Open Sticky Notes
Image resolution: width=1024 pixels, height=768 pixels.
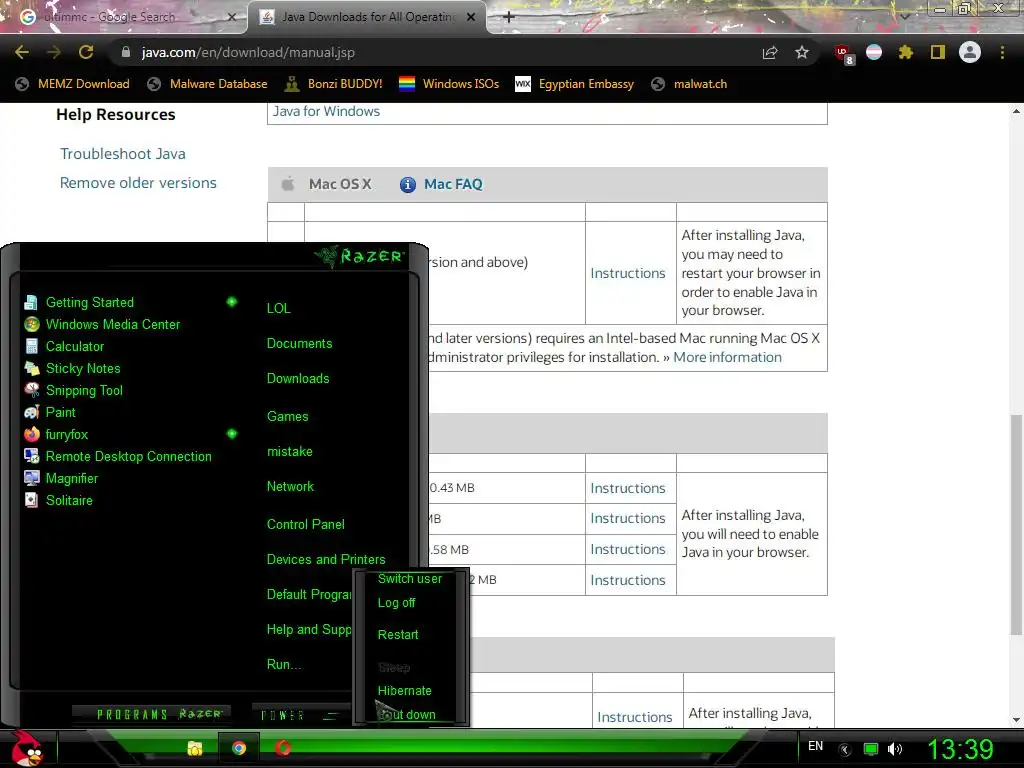coord(83,368)
